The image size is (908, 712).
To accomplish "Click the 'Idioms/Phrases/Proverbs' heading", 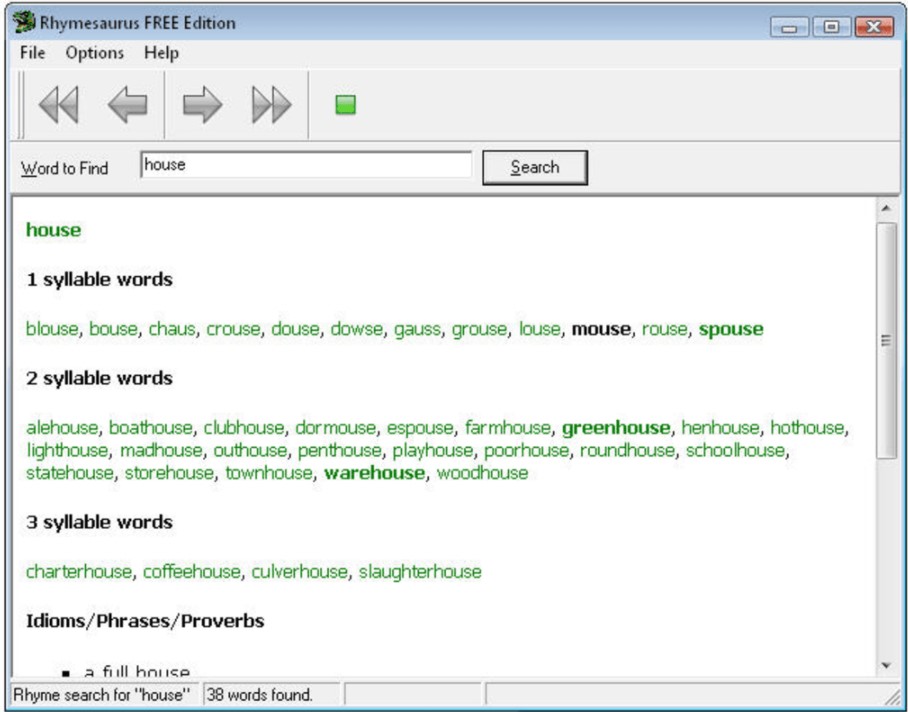I will [145, 622].
